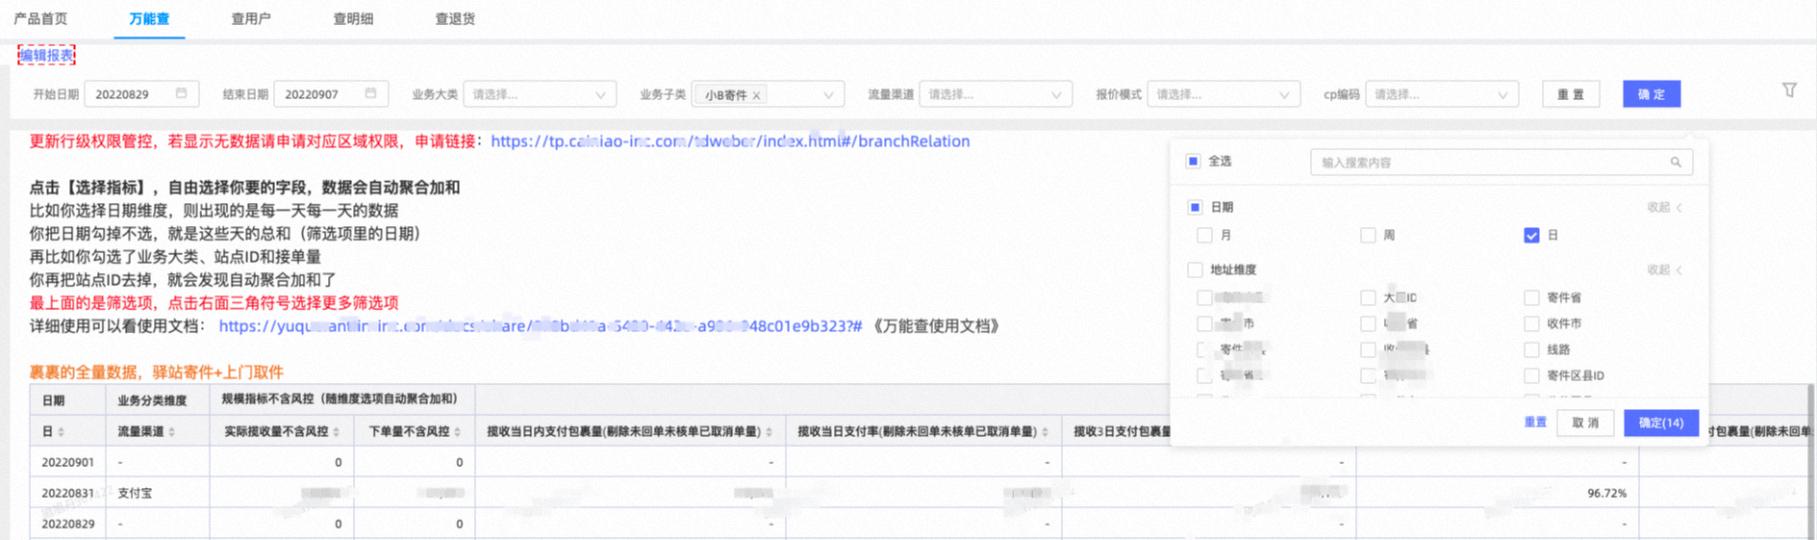Switch to the 查退货 tab

pos(455,18)
